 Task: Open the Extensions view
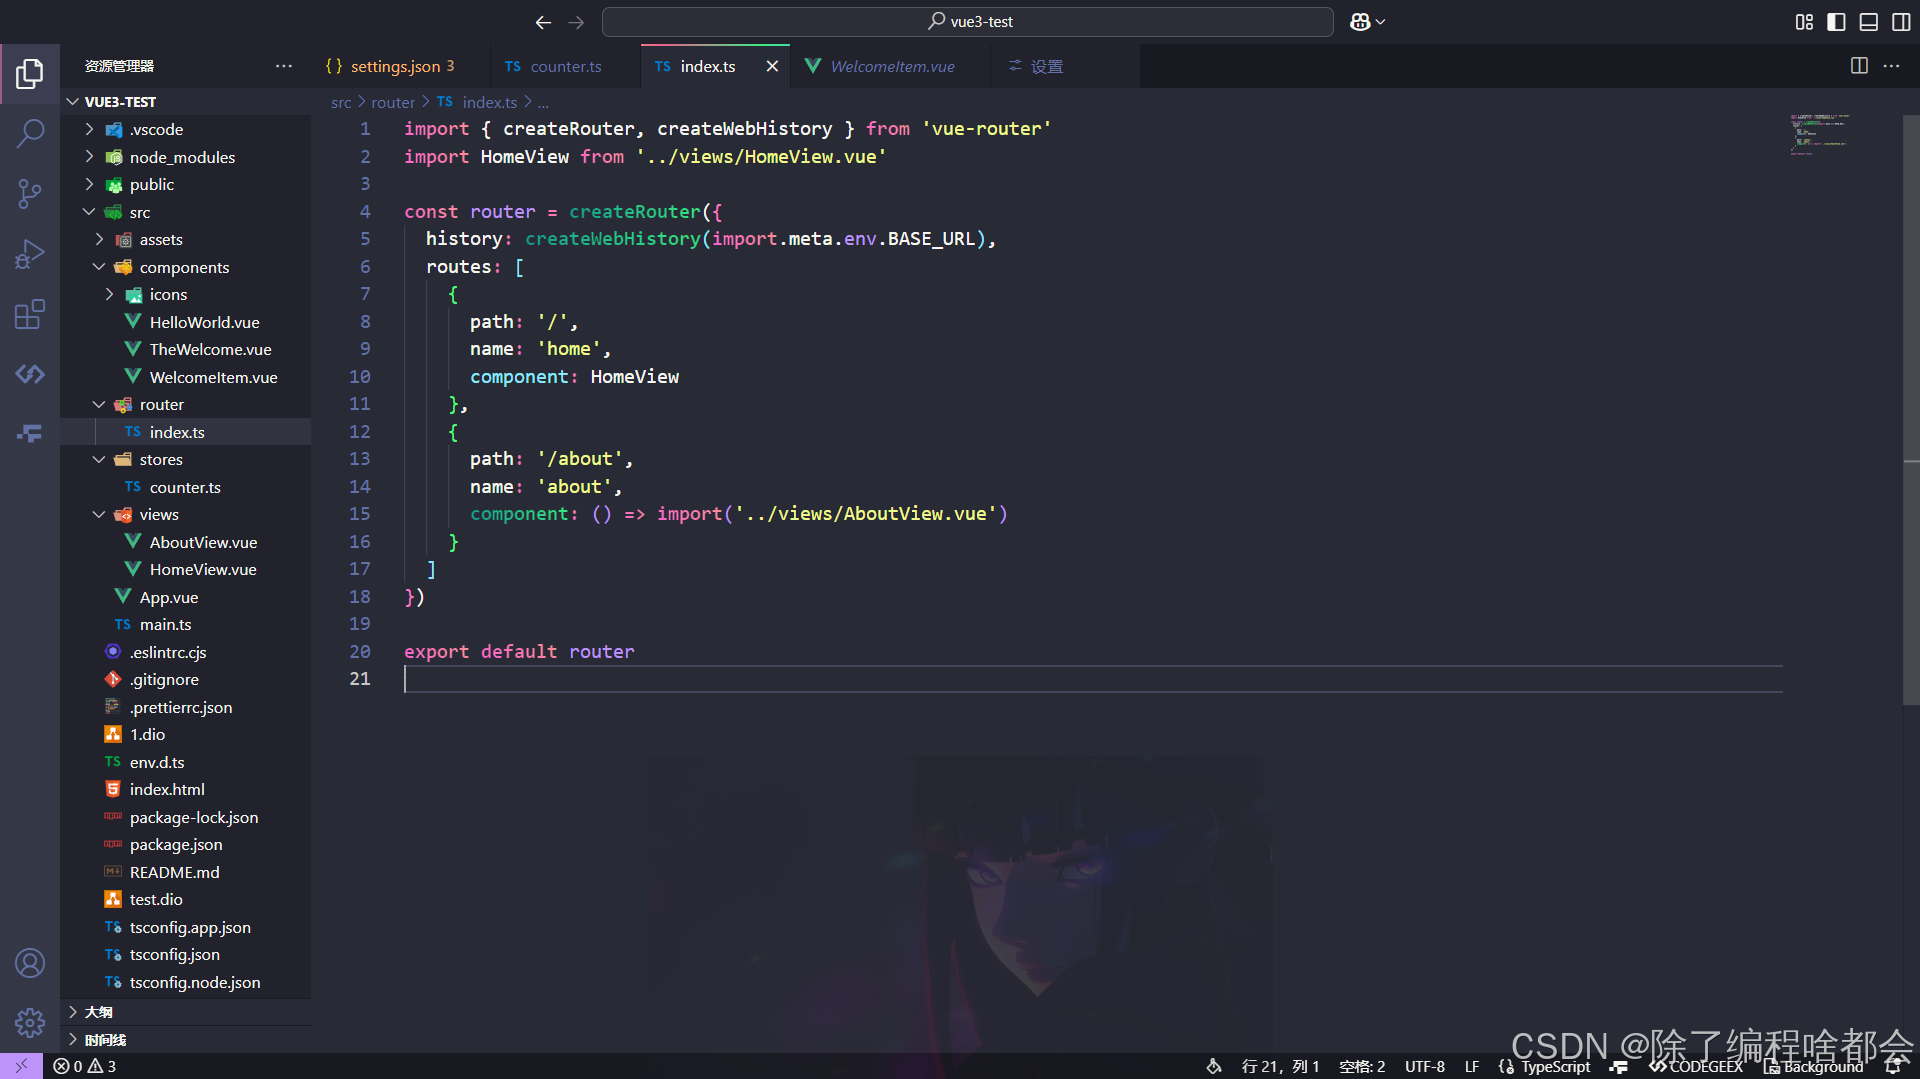tap(30, 315)
